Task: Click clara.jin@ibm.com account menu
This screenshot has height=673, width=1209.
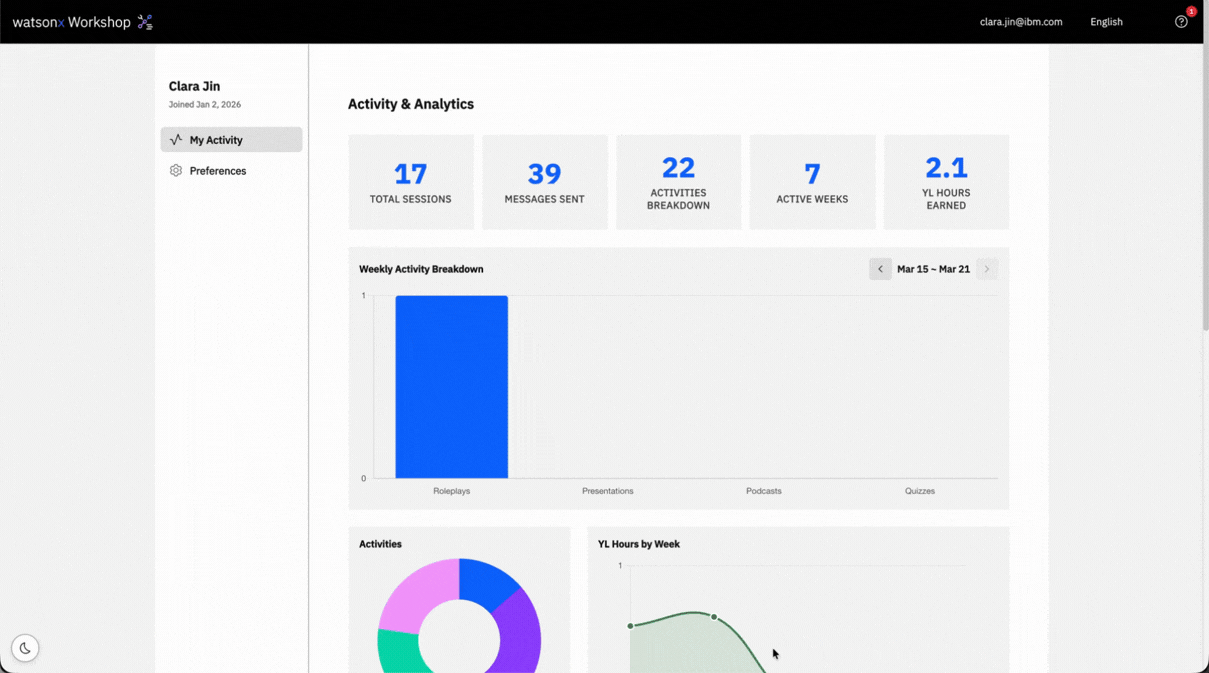Action: coord(1021,22)
